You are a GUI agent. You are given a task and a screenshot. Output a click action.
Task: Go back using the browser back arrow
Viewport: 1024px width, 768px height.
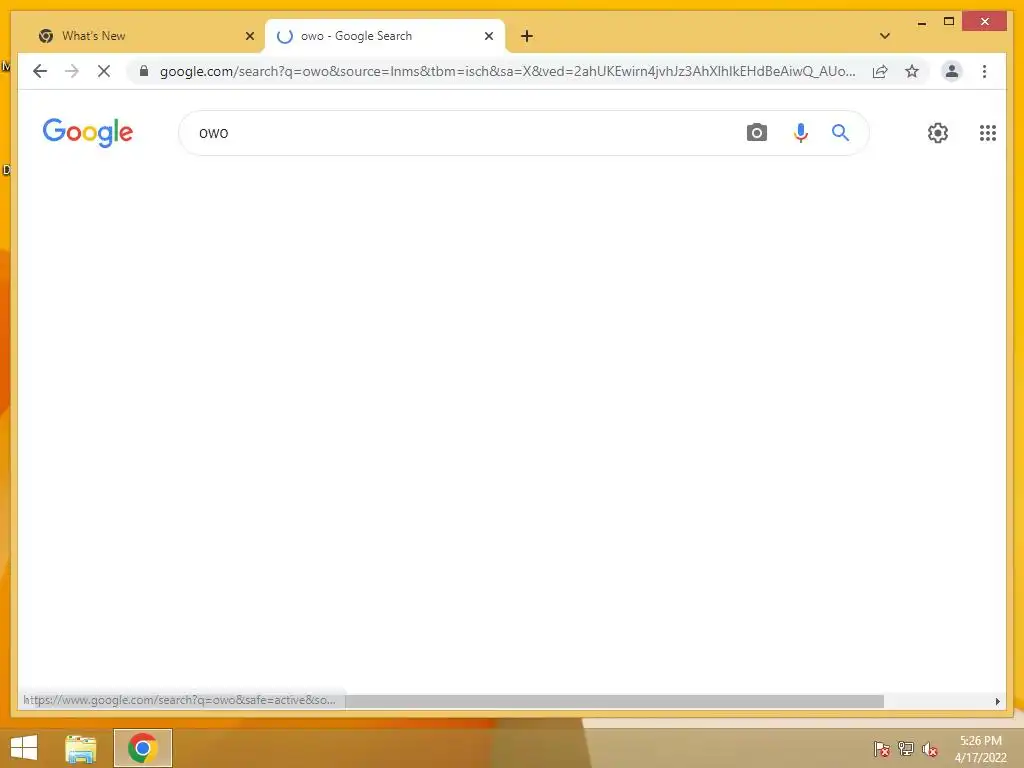coord(40,71)
